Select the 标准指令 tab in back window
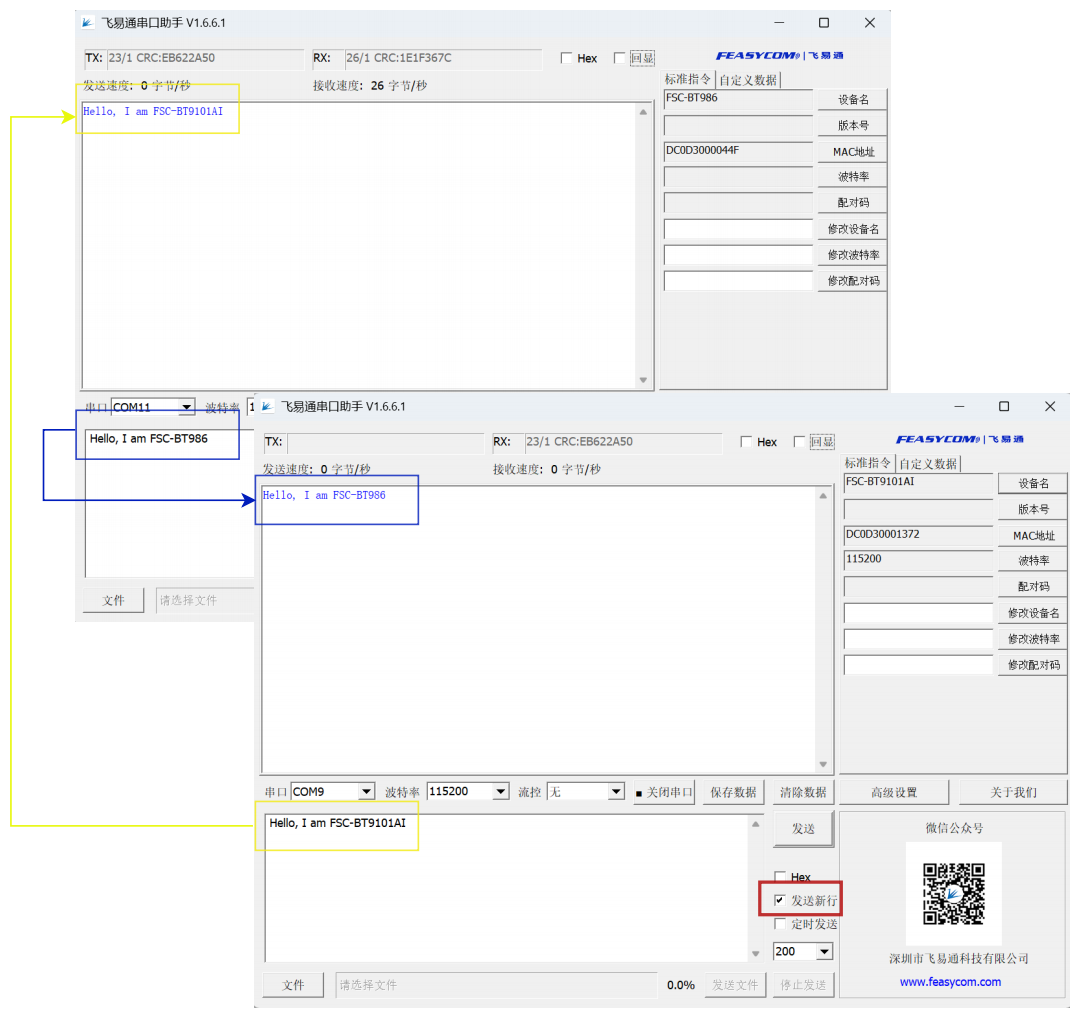This screenshot has height=1026, width=1087. [x=688, y=80]
